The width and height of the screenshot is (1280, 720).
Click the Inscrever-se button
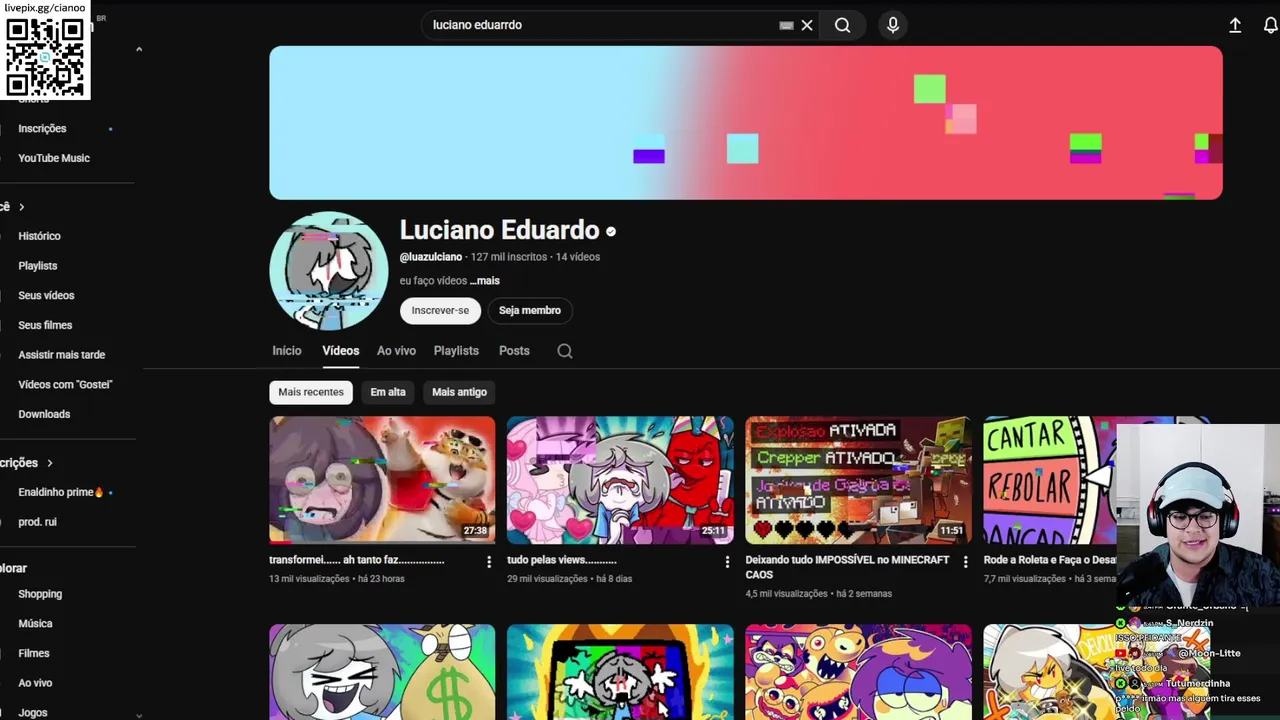(440, 310)
